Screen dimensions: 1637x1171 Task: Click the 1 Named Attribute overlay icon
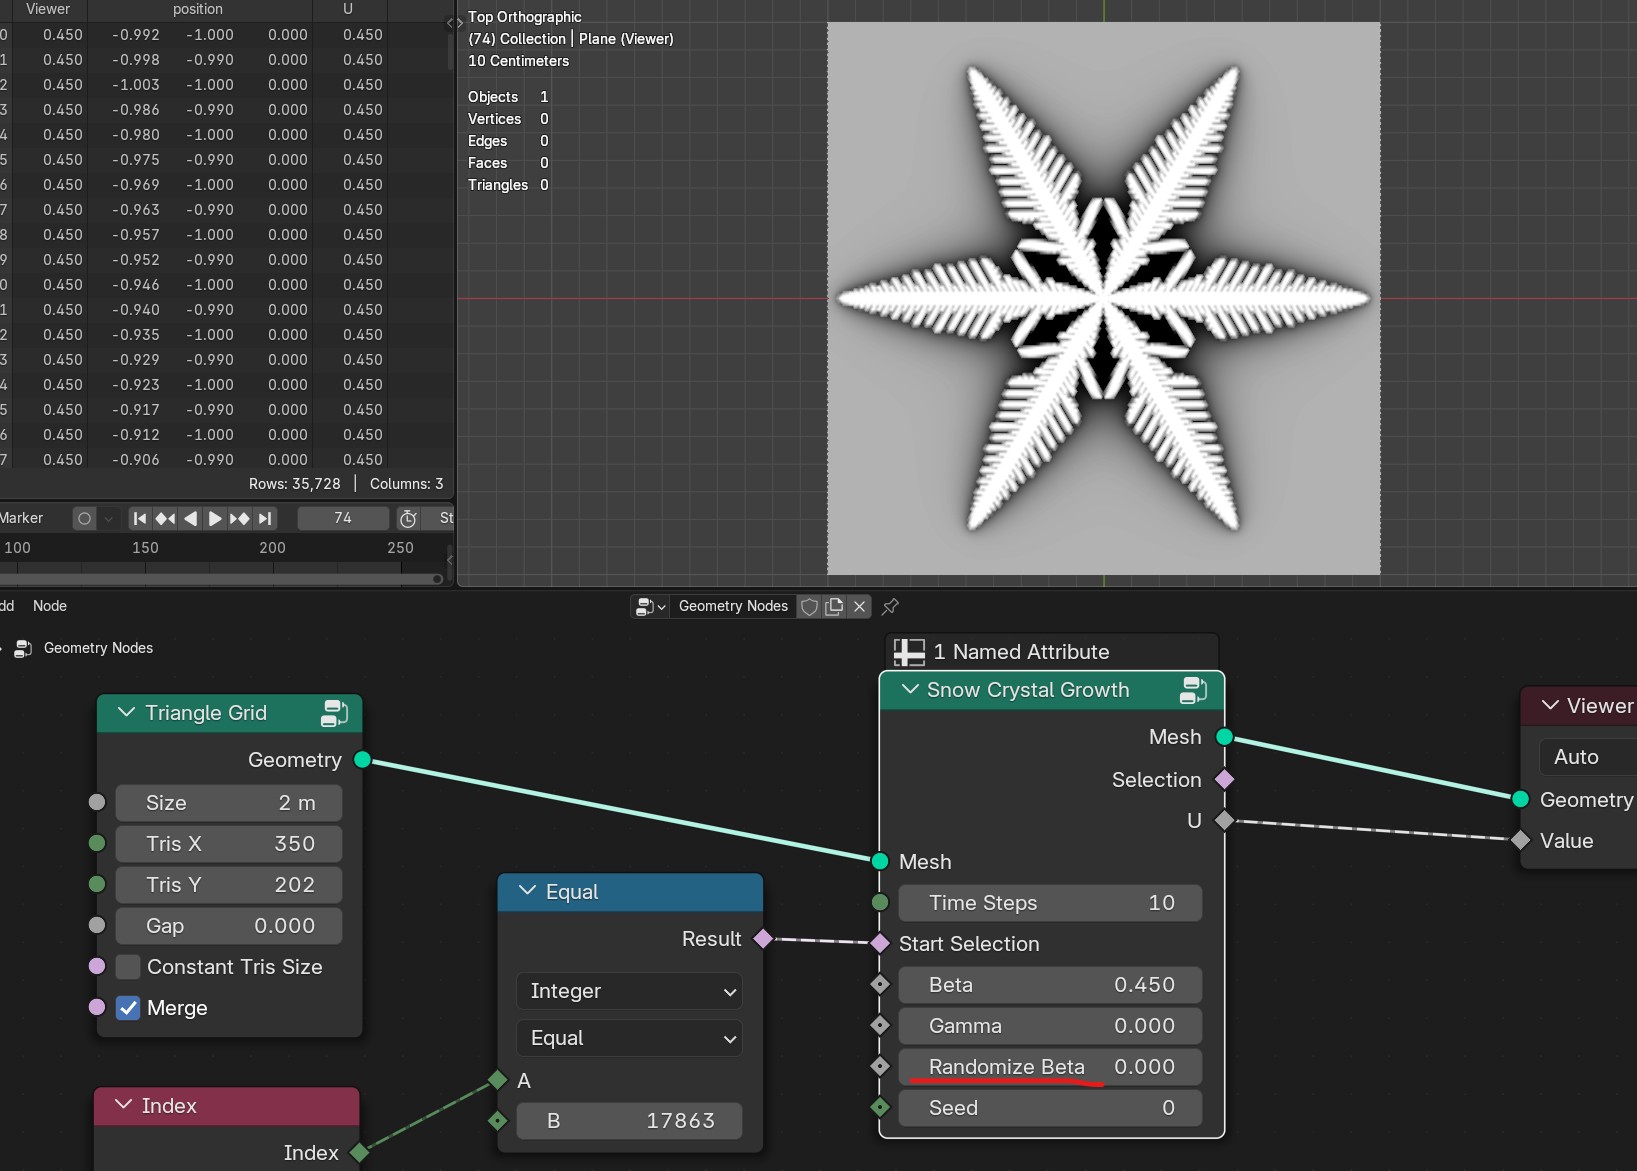click(x=909, y=652)
